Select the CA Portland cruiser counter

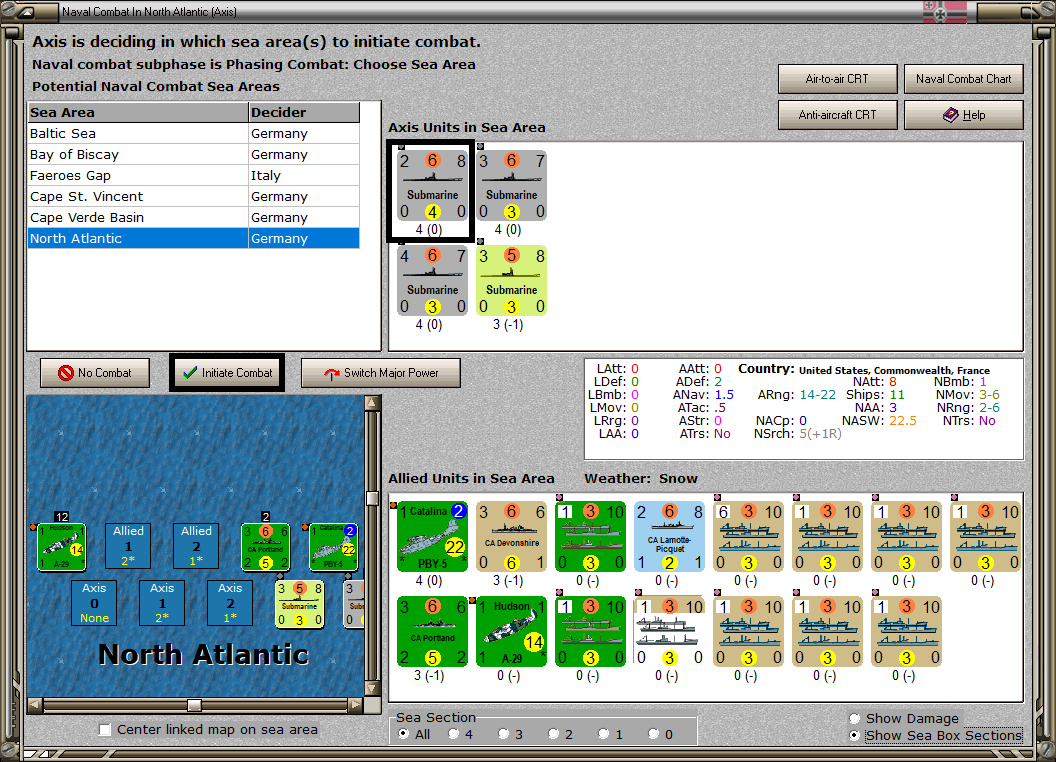(432, 631)
